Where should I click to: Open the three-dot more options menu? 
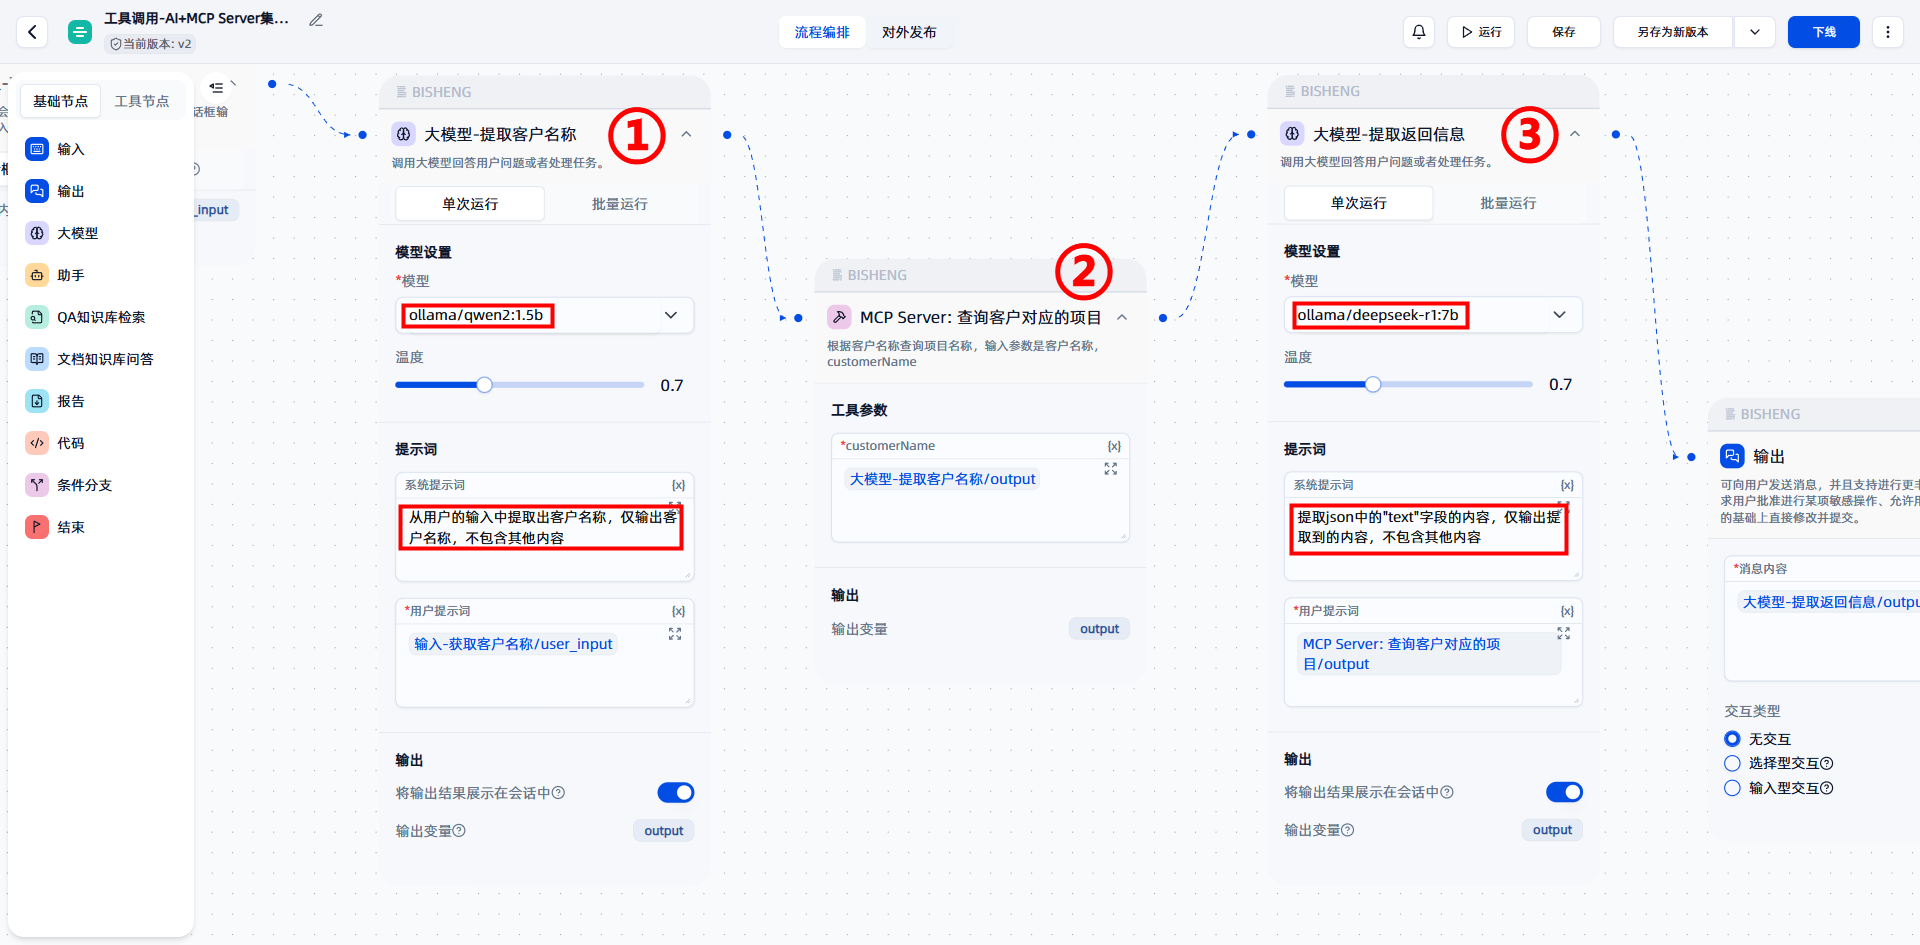(1887, 32)
